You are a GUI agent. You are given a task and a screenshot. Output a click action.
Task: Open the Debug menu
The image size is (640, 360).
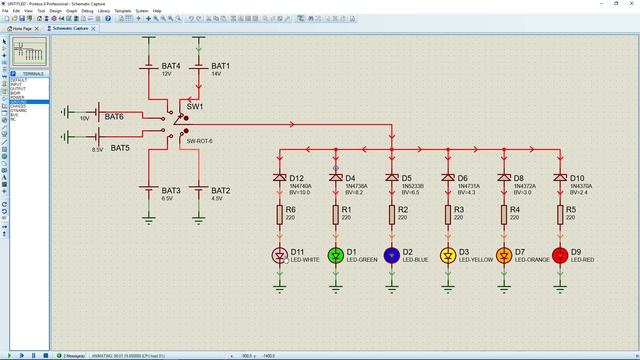pos(87,11)
